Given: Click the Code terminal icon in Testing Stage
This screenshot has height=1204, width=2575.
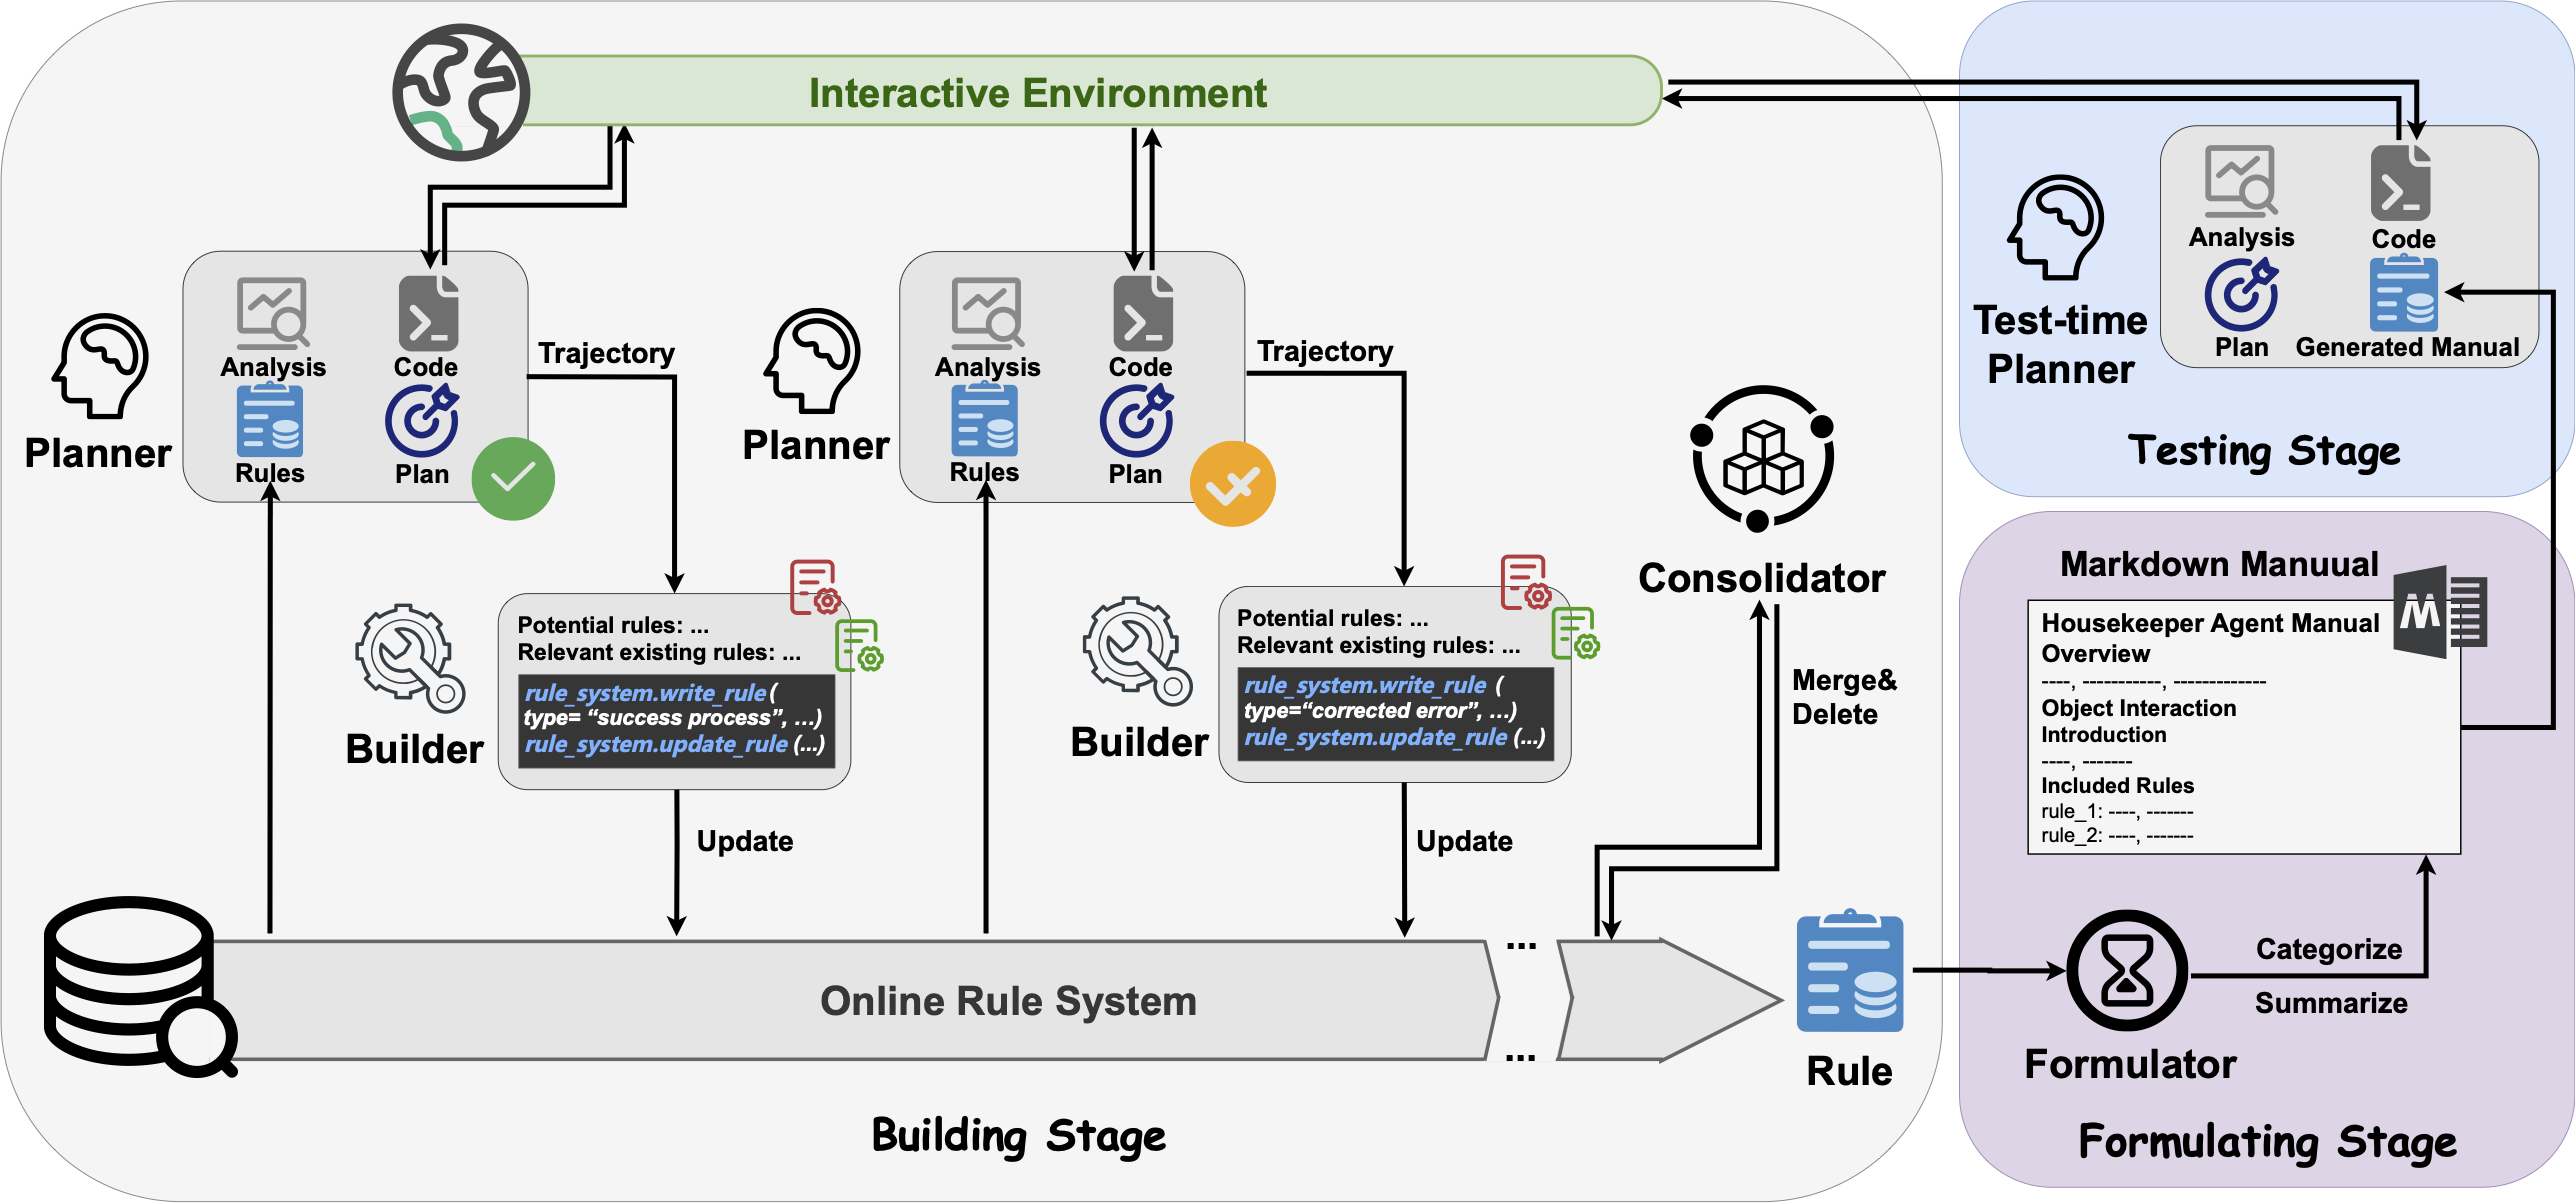Looking at the screenshot, I should click(x=2400, y=183).
